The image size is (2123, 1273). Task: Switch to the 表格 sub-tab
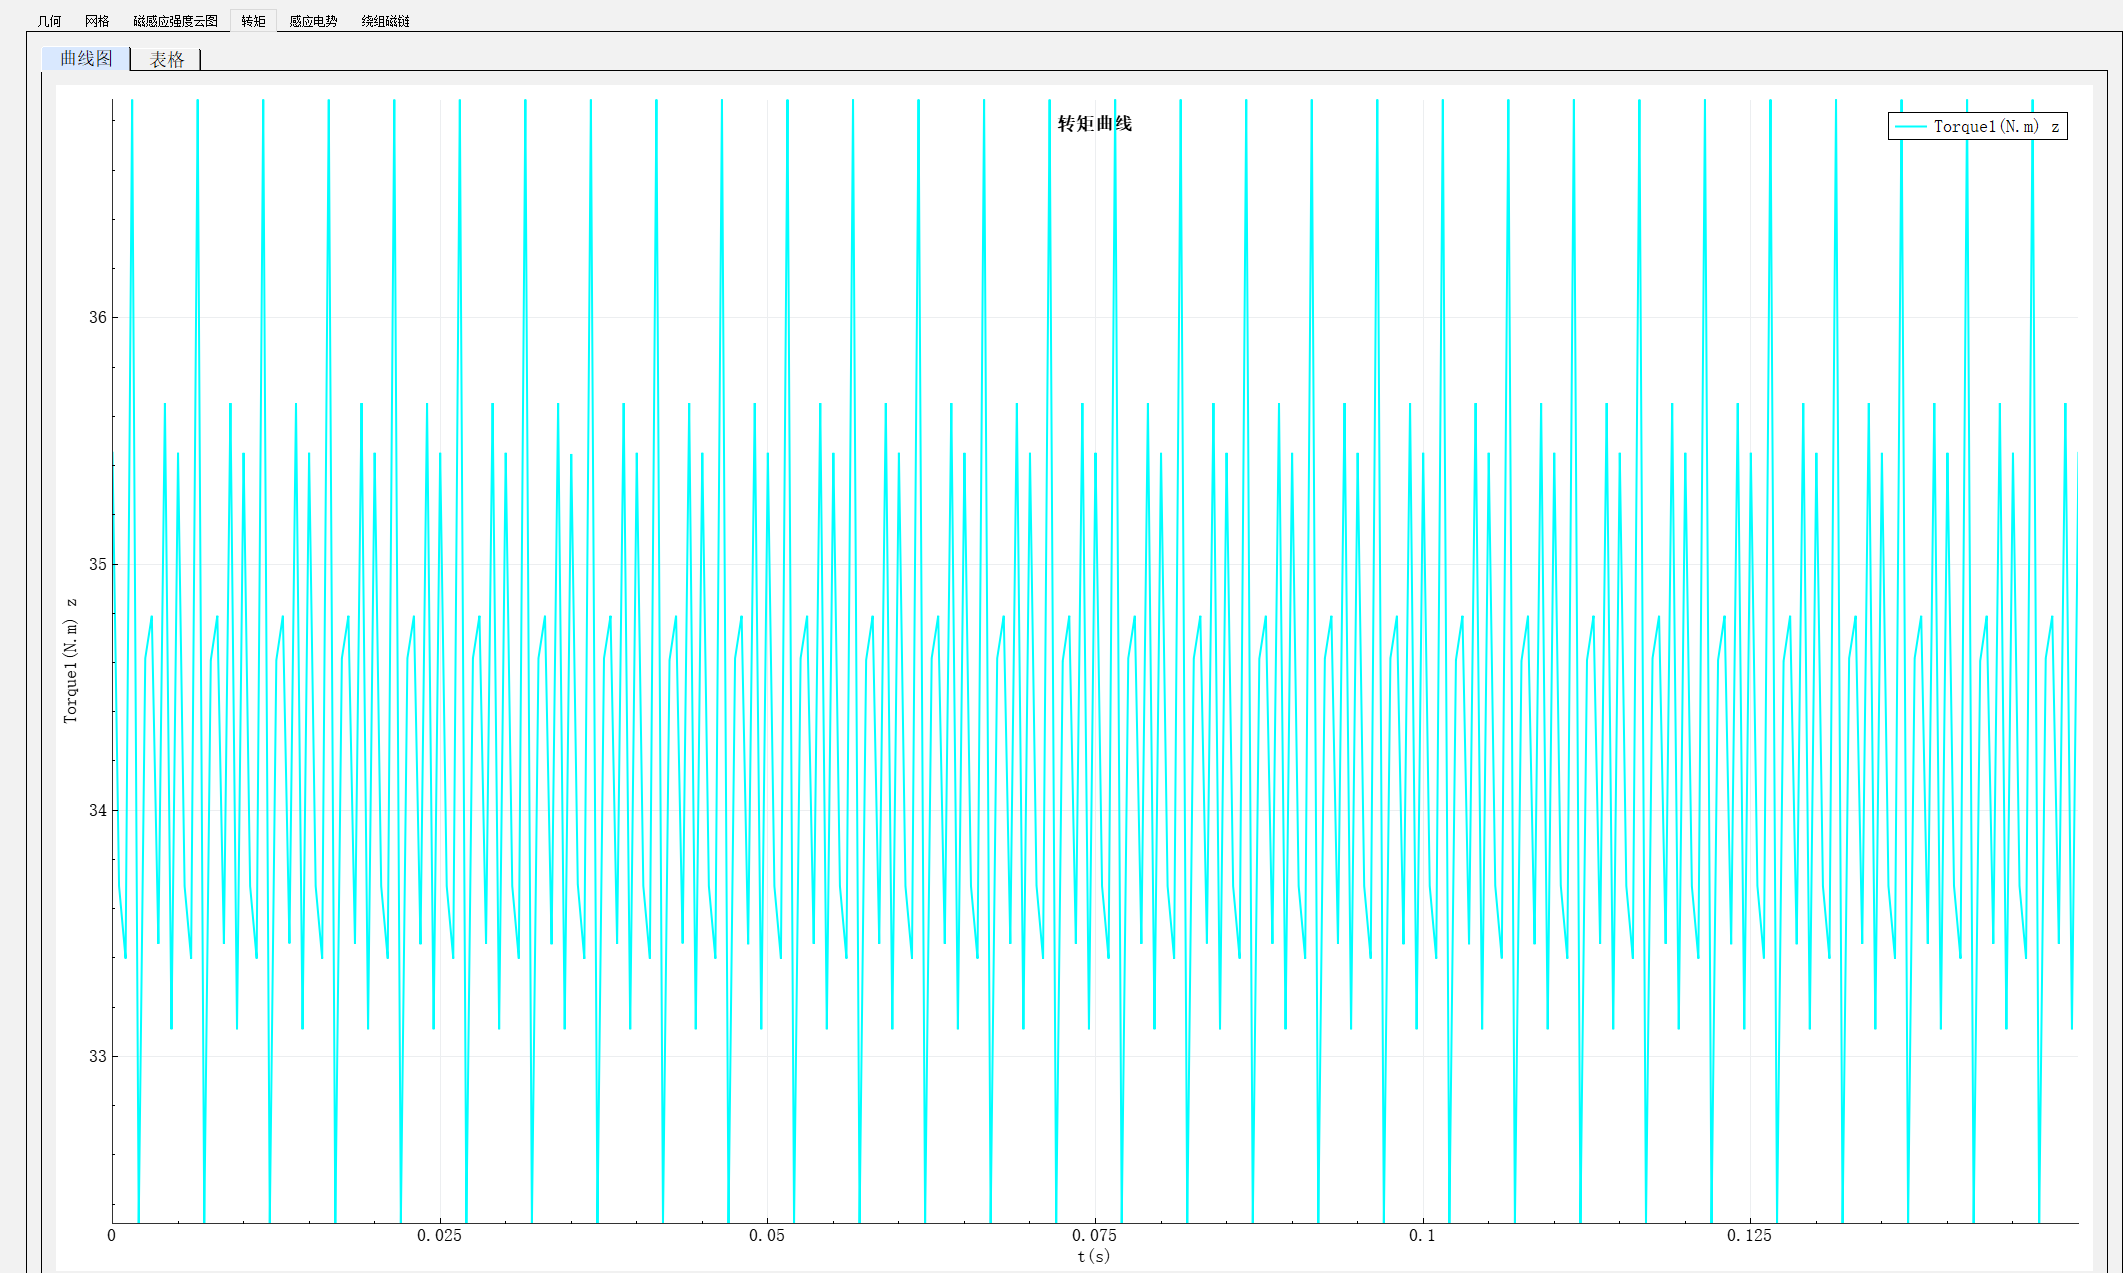(167, 60)
